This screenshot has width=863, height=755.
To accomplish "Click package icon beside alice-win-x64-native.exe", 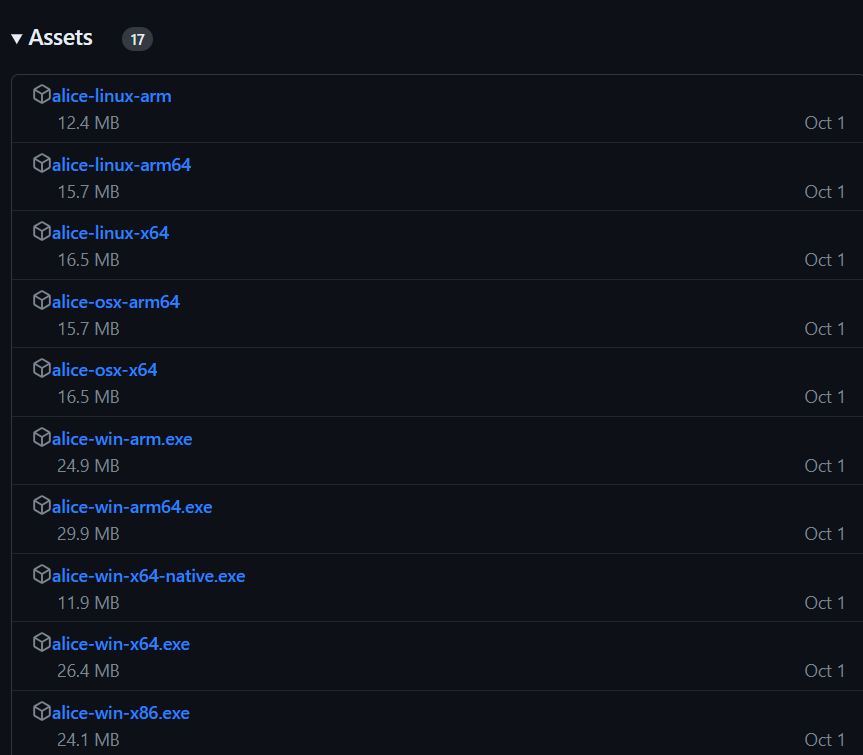I will [41, 575].
